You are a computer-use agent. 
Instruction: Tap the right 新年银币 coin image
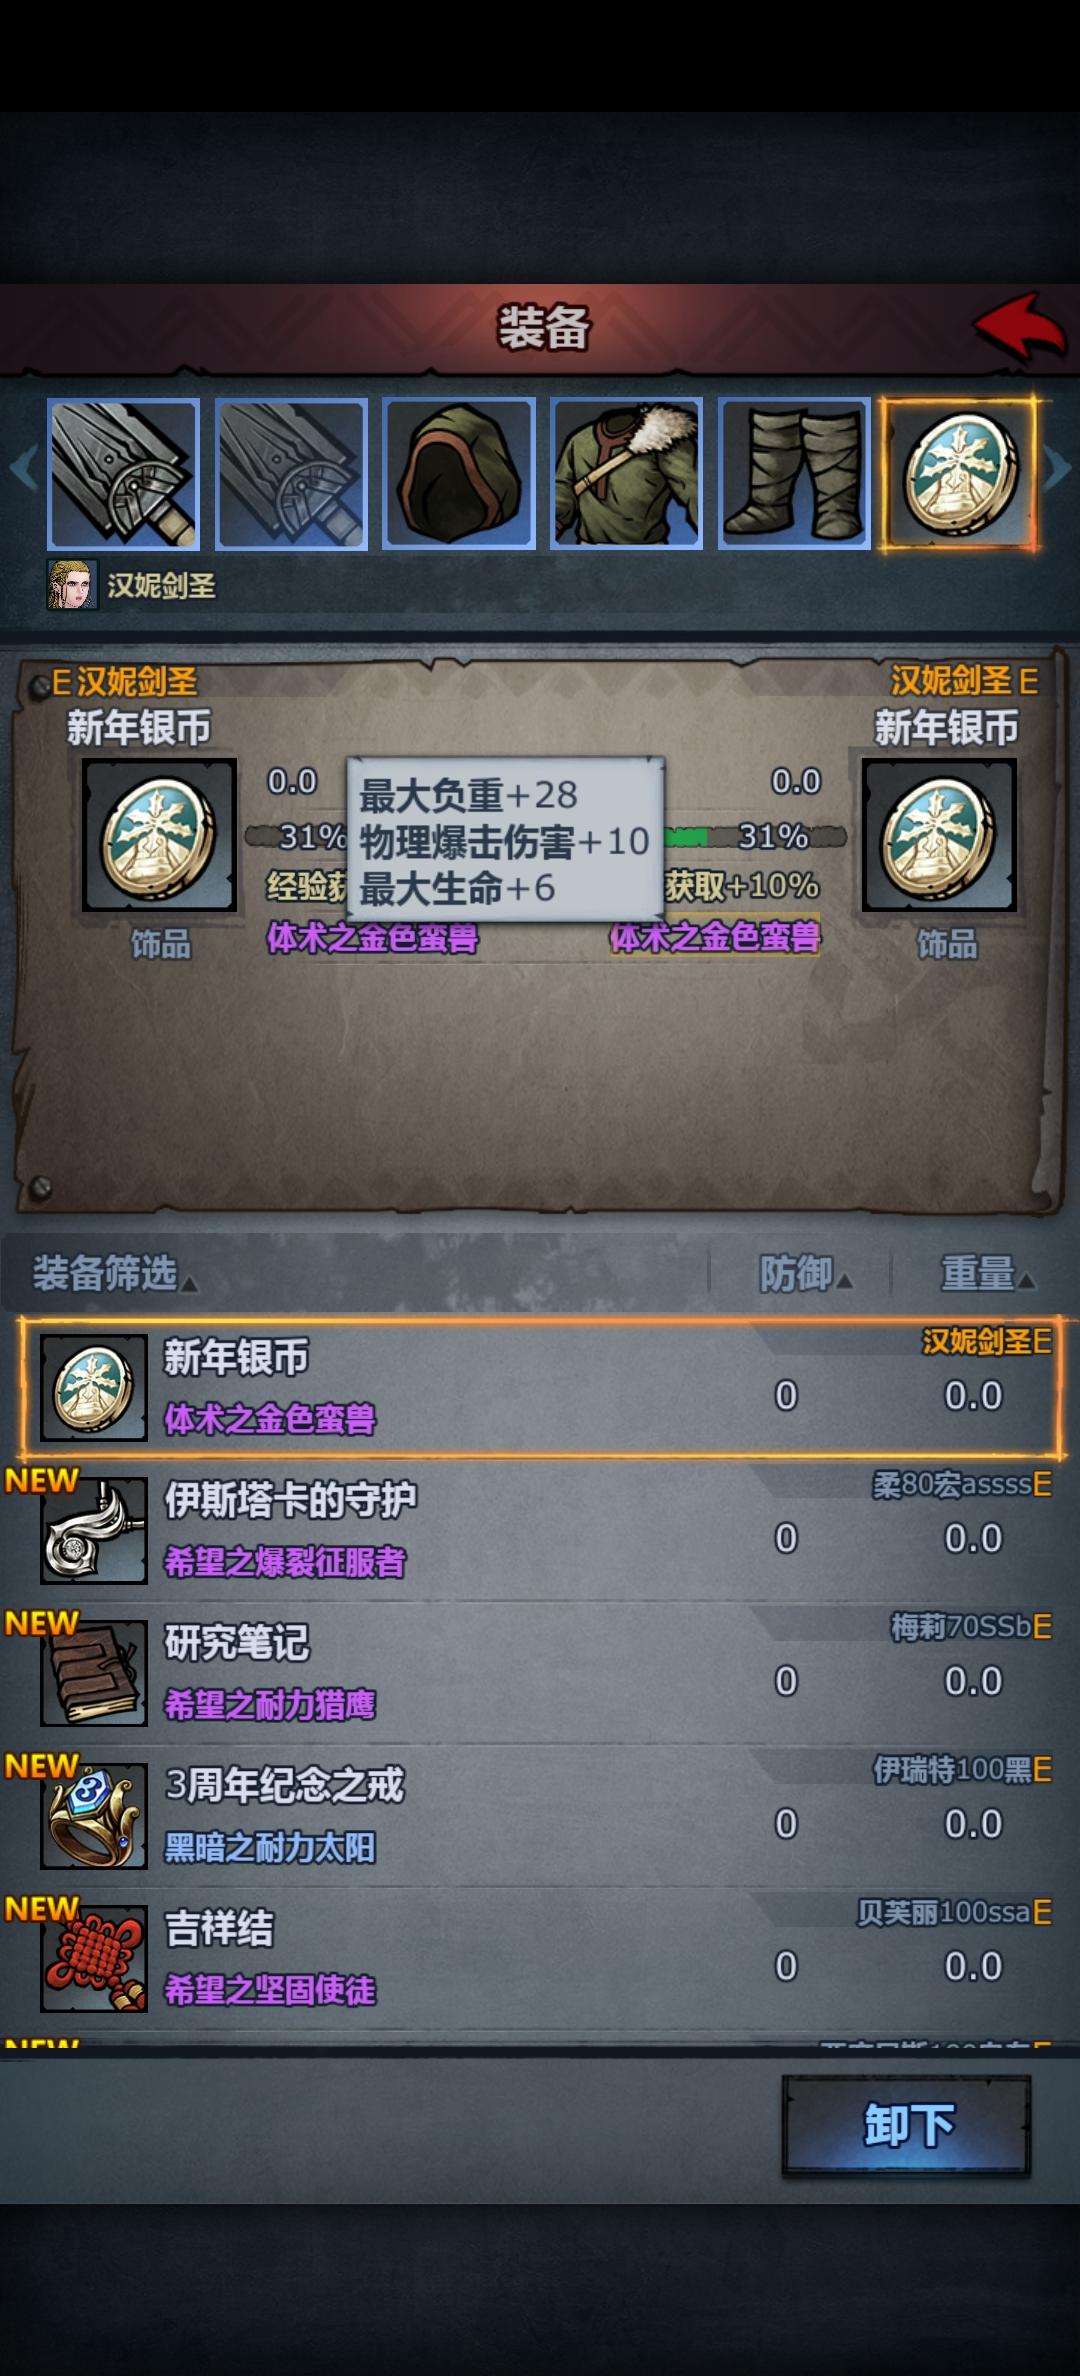[939, 835]
